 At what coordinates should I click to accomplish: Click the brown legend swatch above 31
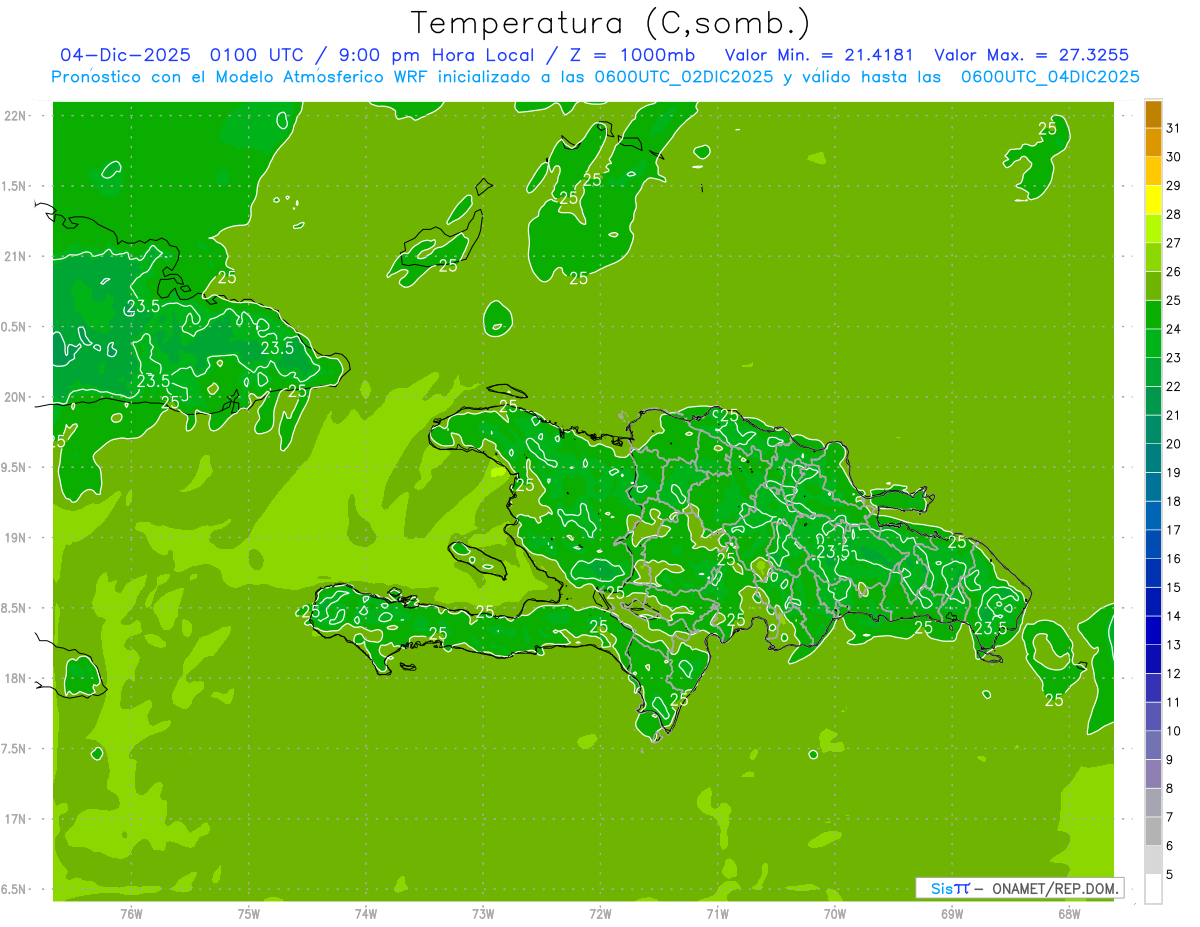pyautogui.click(x=1153, y=114)
